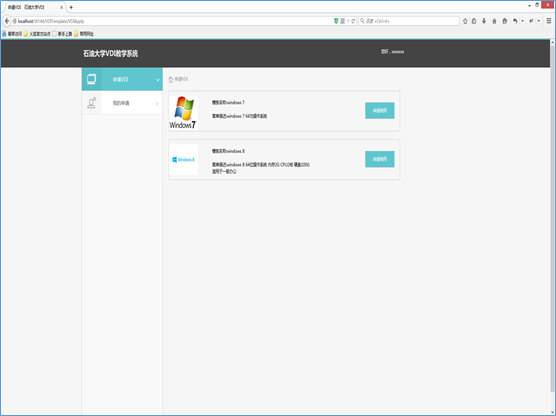Select the 申请VDI sidebar menu item
This screenshot has width=556, height=416.
(122, 79)
